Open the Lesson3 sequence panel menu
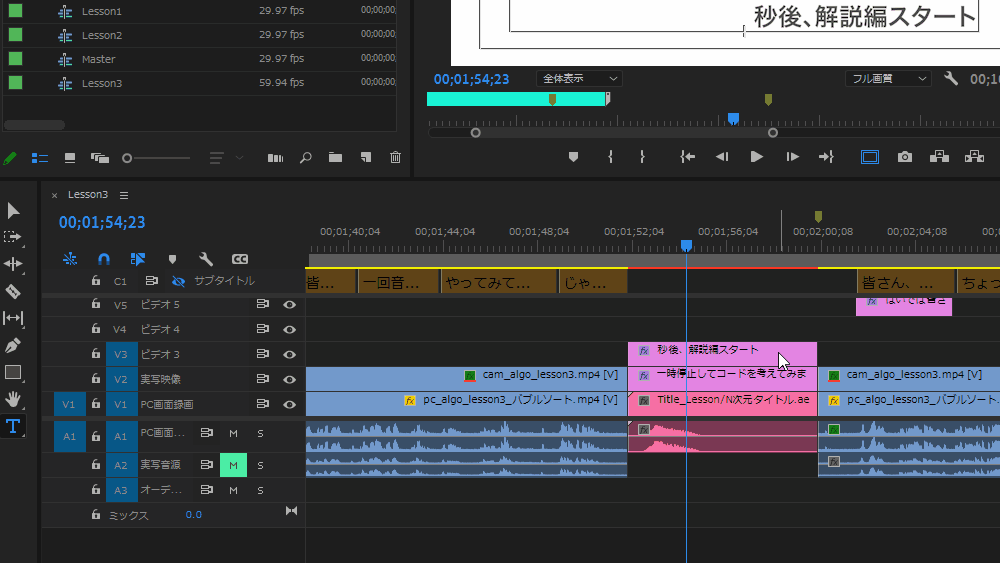This screenshot has height=563, width=1000. click(124, 195)
